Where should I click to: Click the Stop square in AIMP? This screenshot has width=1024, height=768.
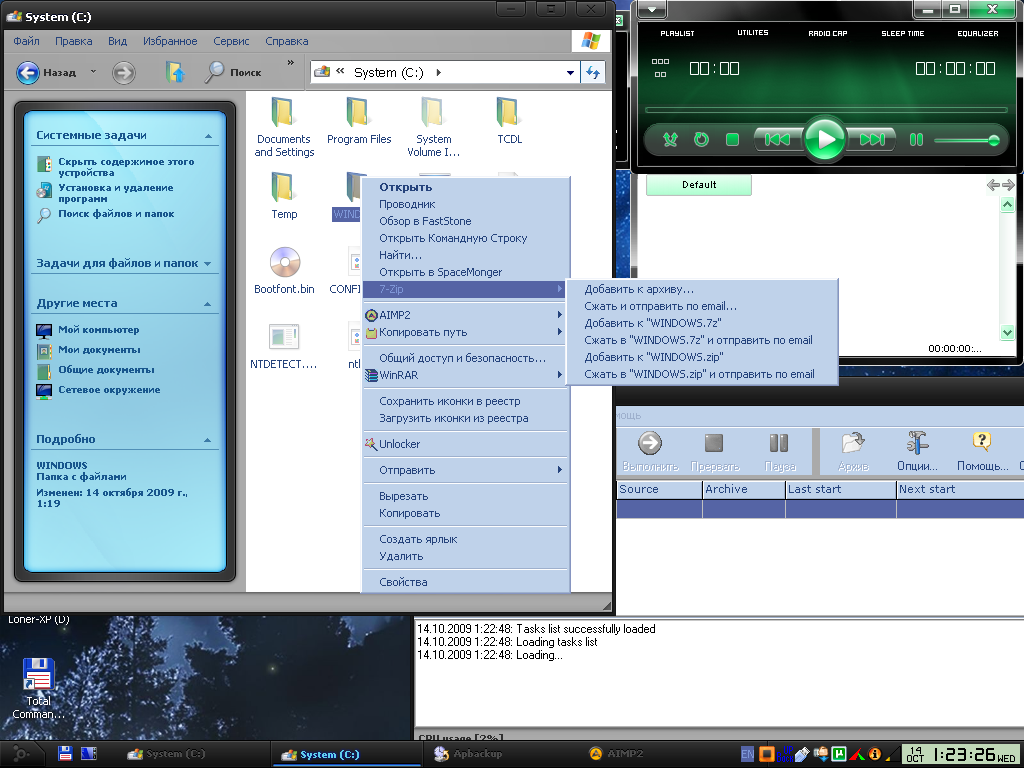point(732,140)
